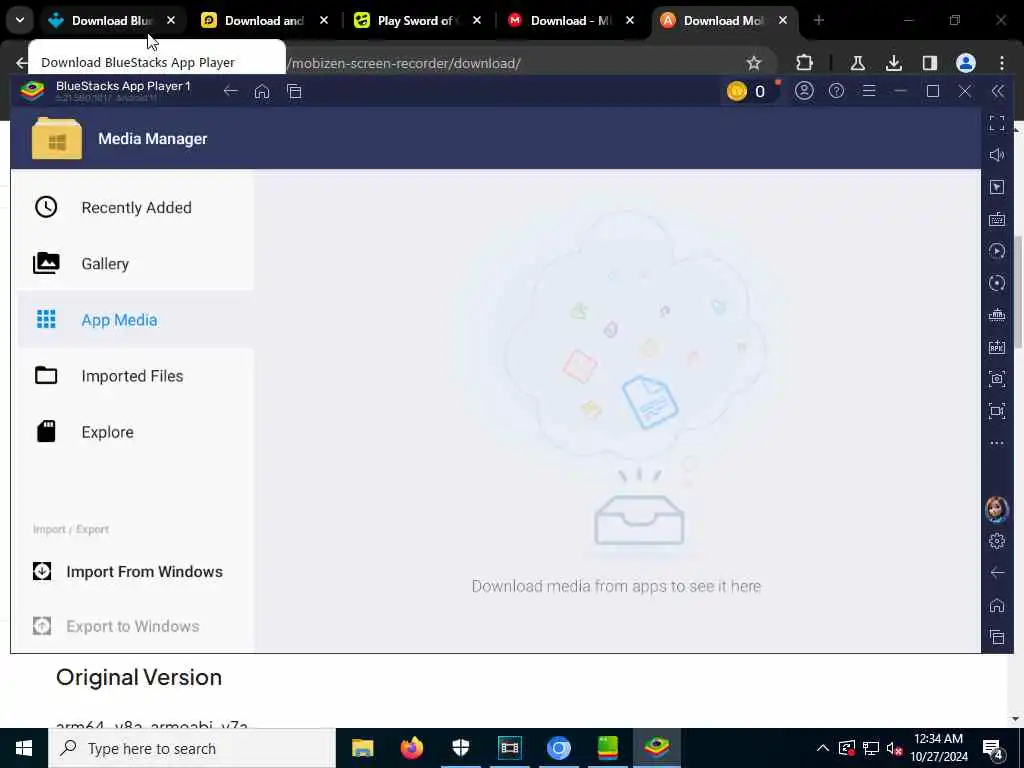This screenshot has width=1024, height=768.
Task: Collapse the BlueStacks side toolbar
Action: (x=997, y=91)
